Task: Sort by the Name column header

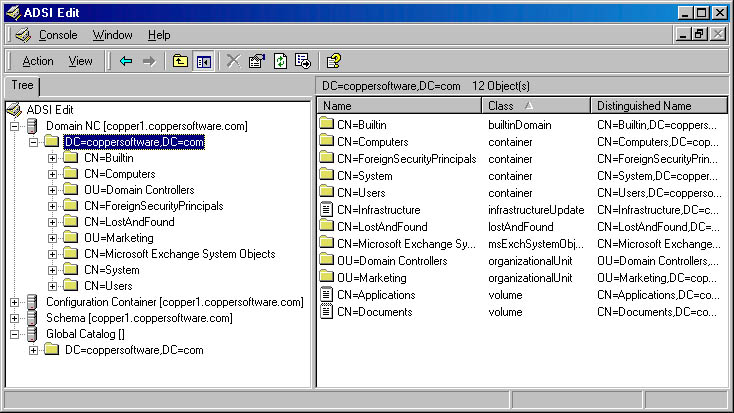Action: [399, 106]
